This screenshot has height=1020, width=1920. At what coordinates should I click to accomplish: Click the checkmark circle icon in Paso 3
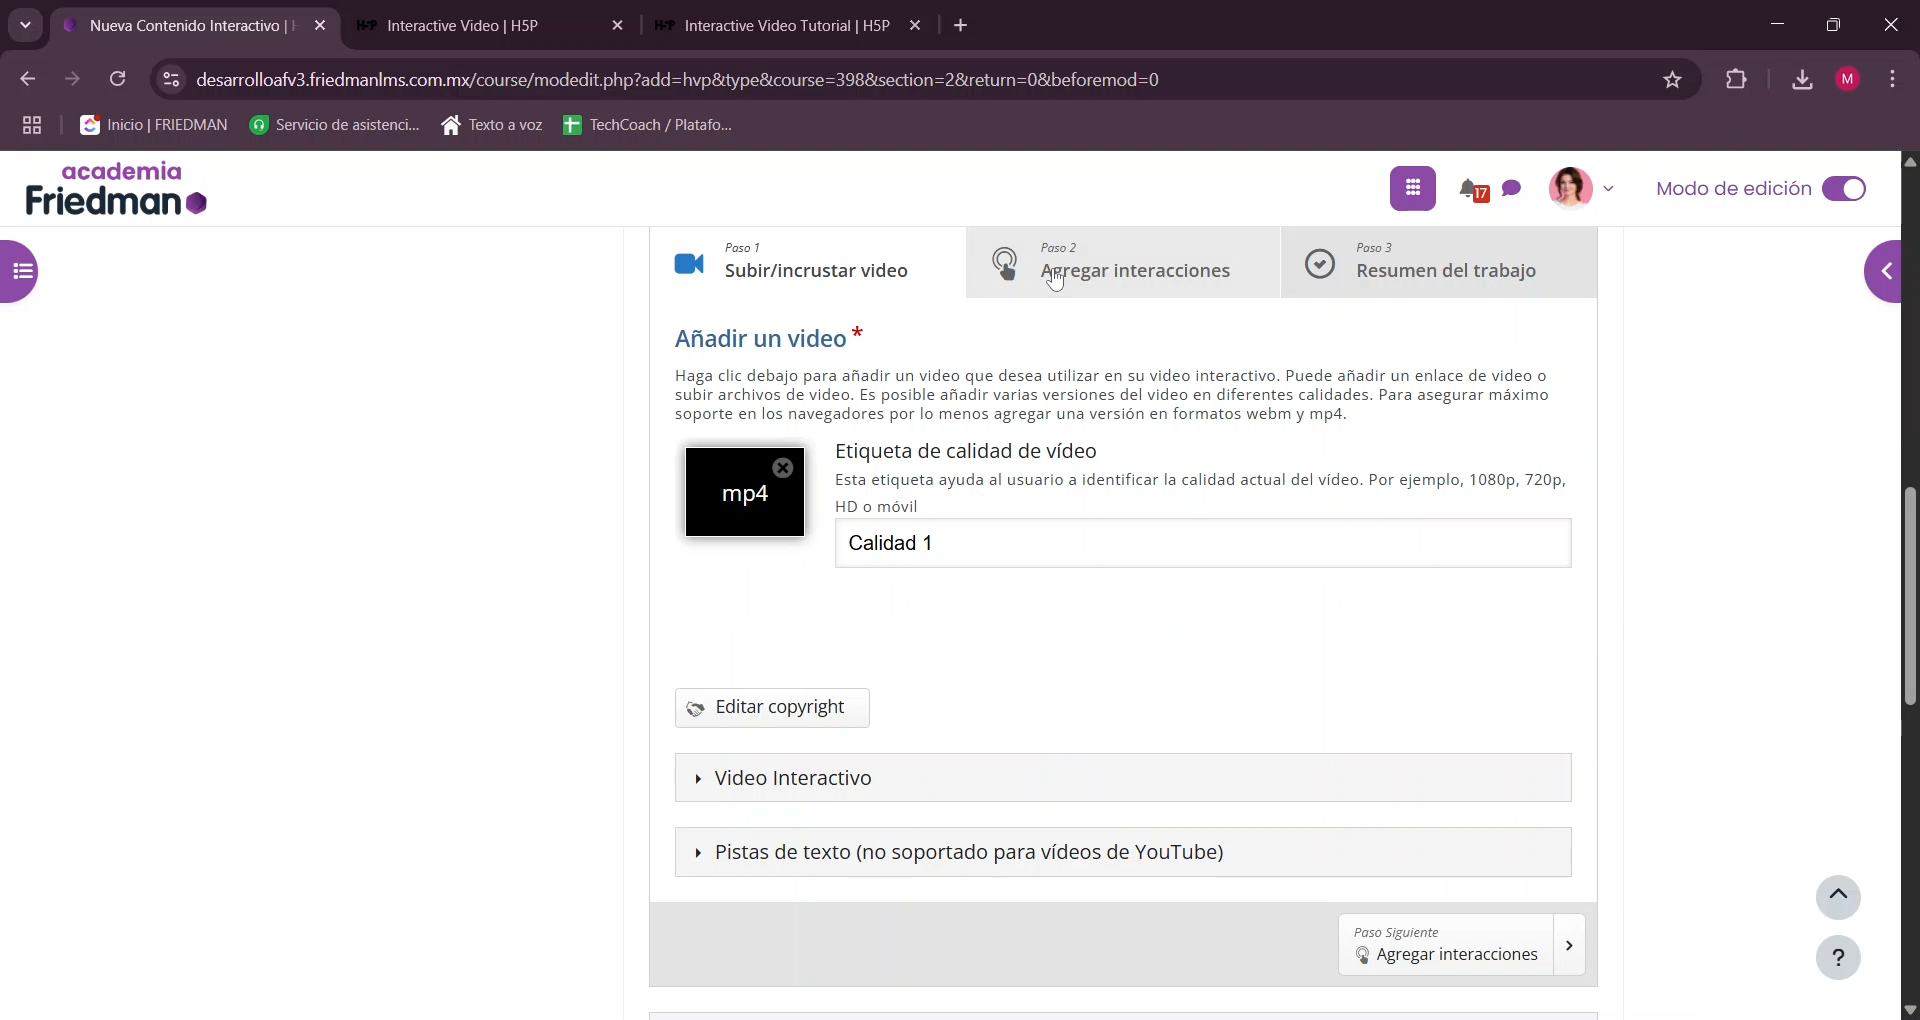pos(1320,264)
